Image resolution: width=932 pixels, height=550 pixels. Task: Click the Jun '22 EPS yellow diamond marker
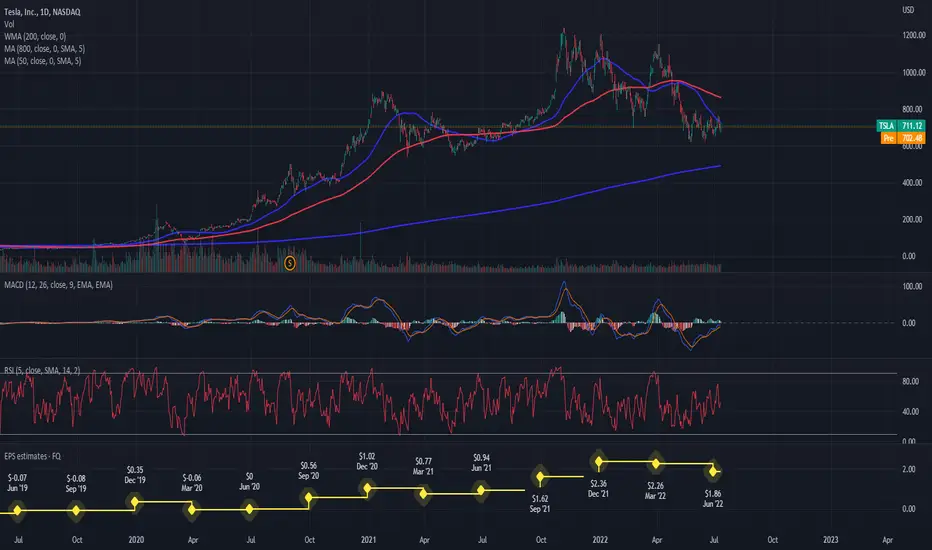tap(713, 472)
